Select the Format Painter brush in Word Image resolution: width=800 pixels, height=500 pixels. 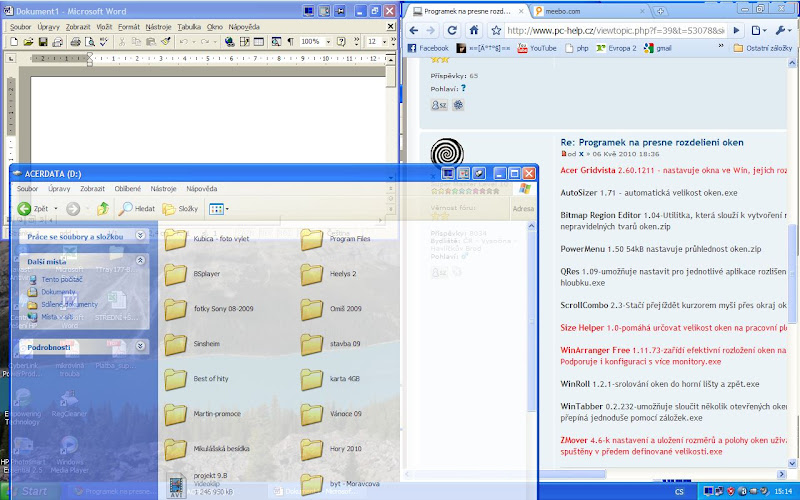(x=165, y=42)
